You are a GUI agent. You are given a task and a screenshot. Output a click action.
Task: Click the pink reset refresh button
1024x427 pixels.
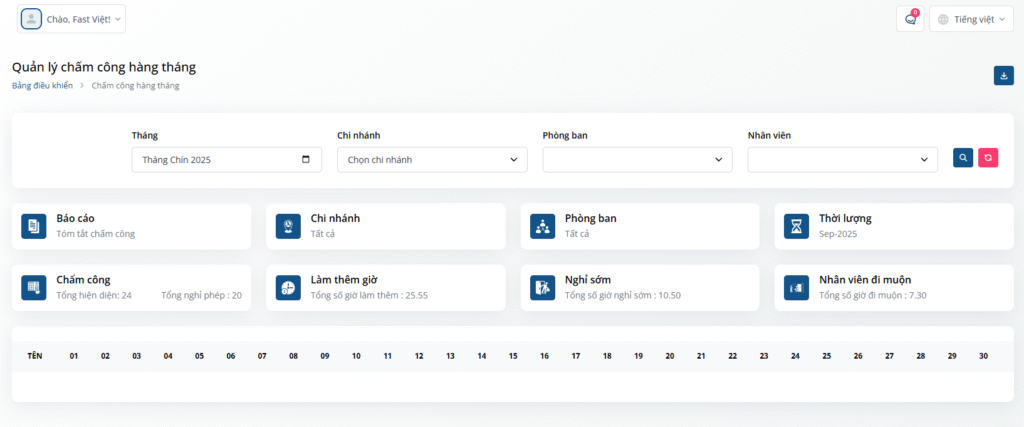point(988,158)
